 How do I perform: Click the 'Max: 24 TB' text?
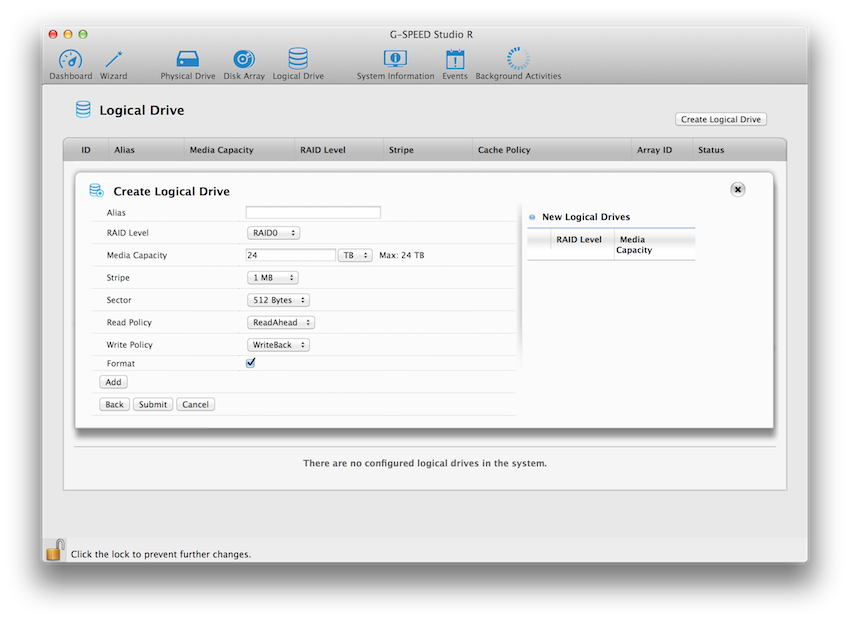point(402,255)
